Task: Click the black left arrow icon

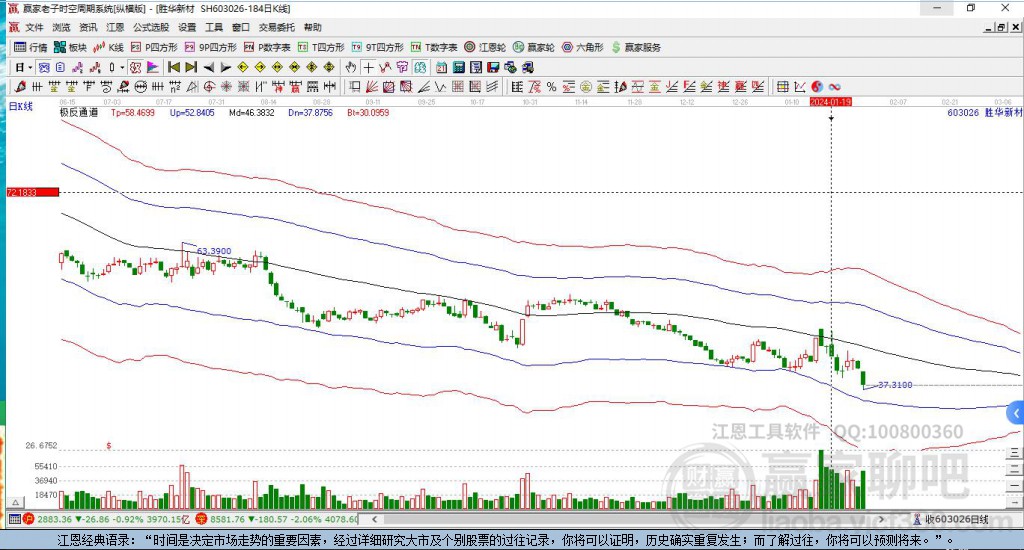Action: coord(208,67)
